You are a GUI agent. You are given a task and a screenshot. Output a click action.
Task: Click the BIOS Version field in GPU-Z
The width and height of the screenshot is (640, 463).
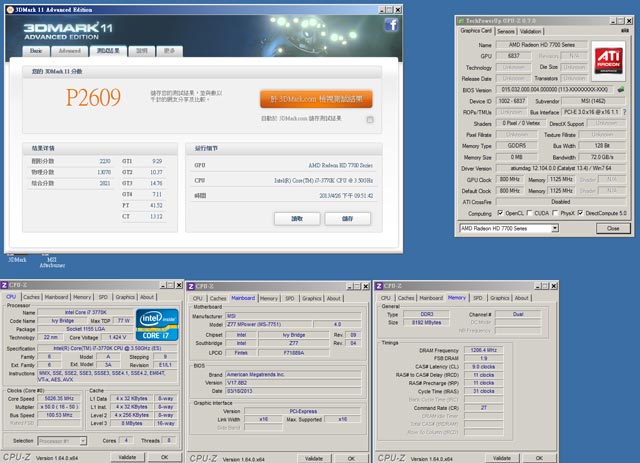[x=554, y=89]
